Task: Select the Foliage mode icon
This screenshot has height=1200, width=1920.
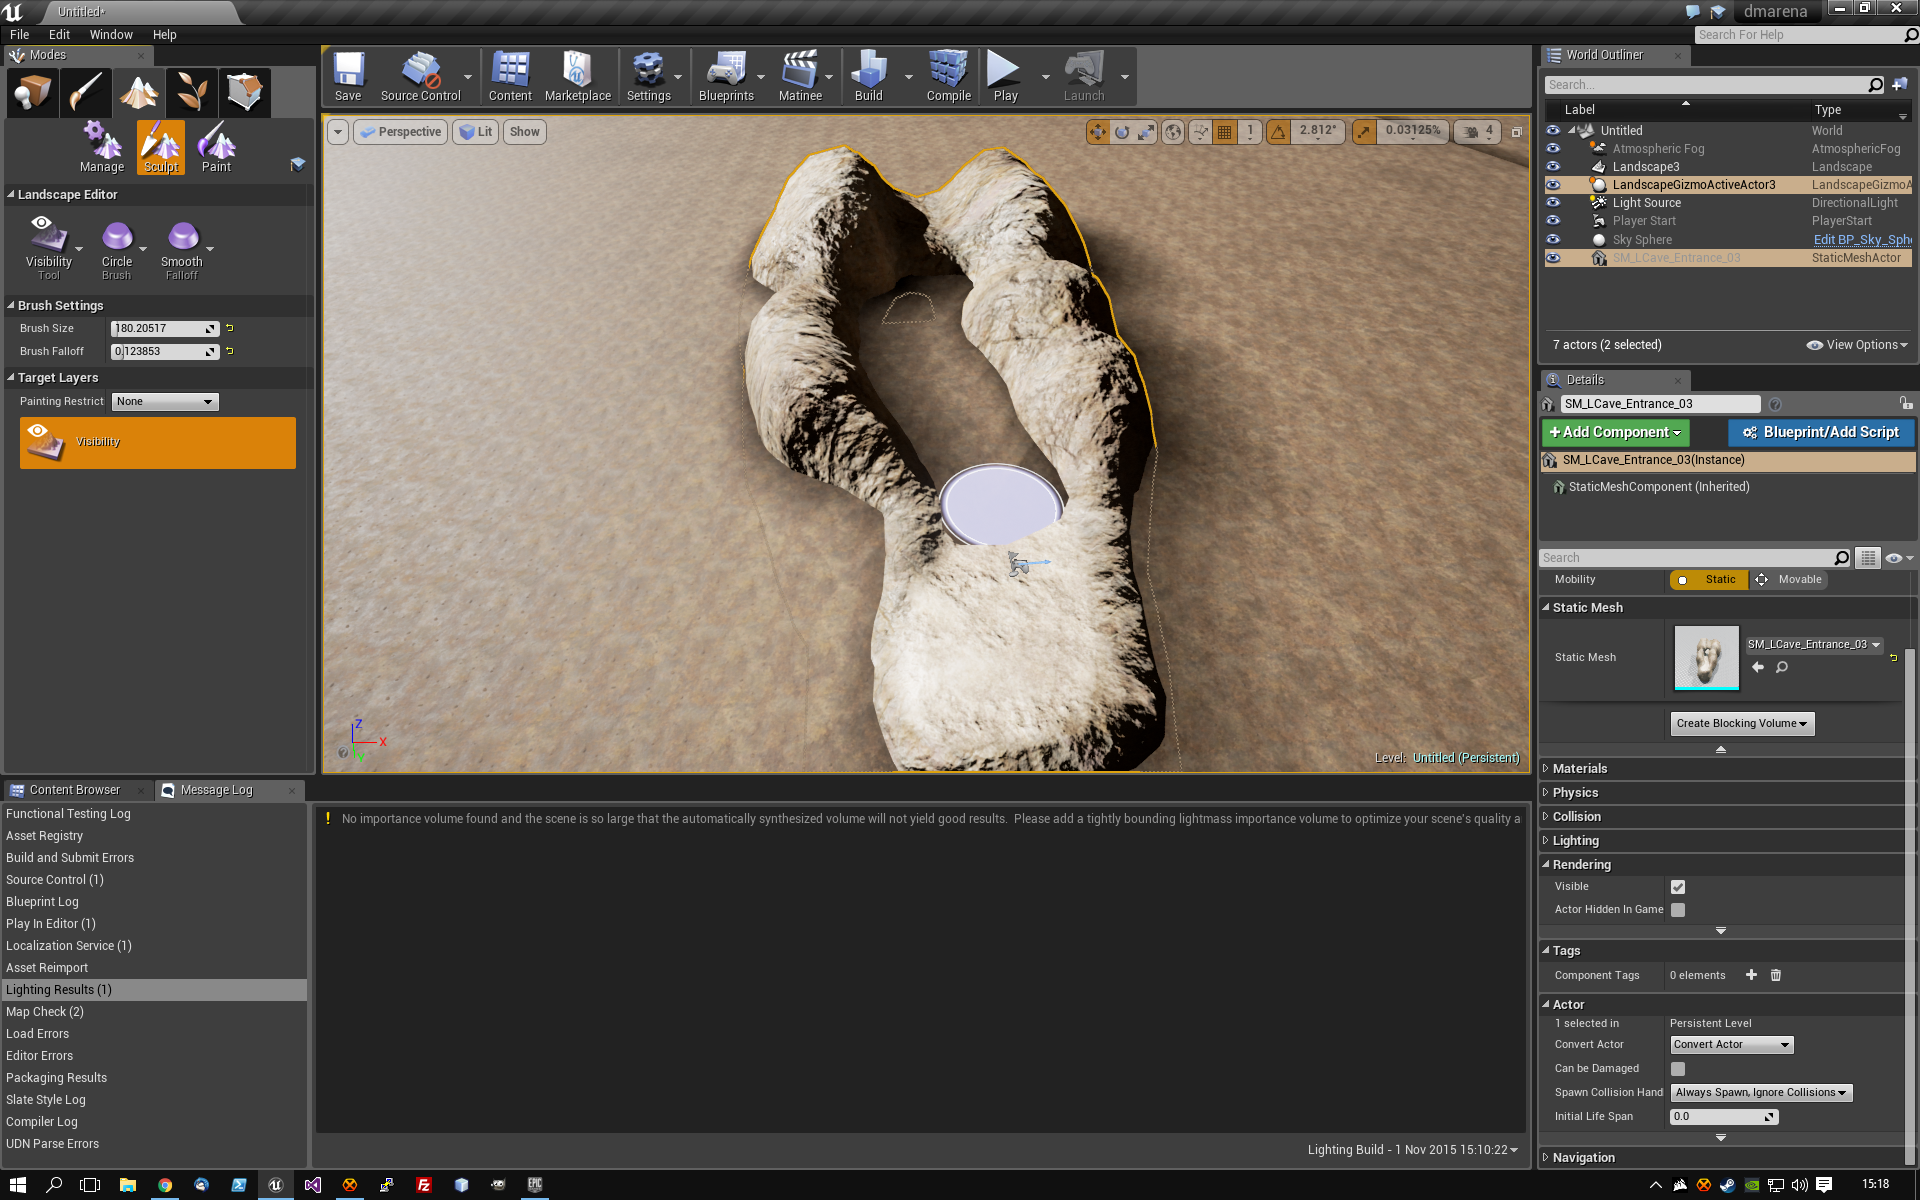Action: (x=191, y=92)
